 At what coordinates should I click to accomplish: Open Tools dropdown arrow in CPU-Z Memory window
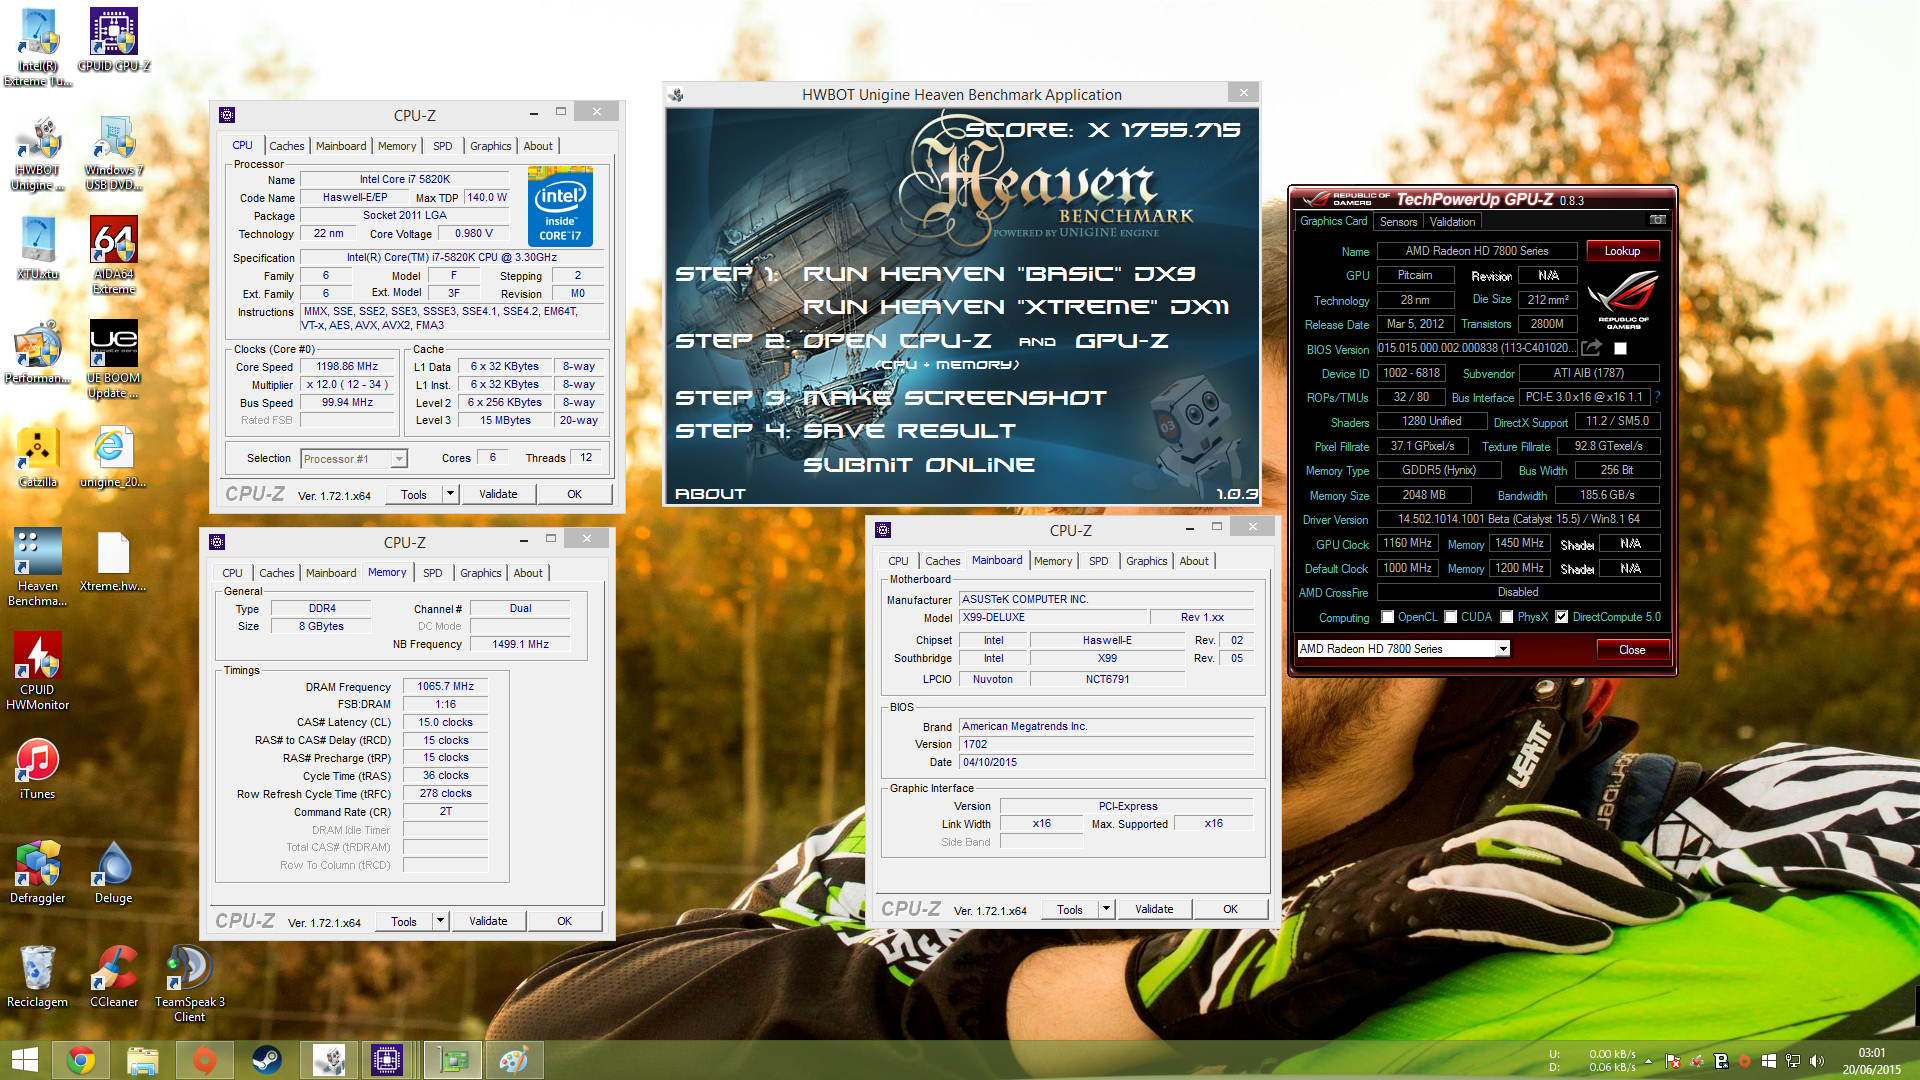pos(440,921)
